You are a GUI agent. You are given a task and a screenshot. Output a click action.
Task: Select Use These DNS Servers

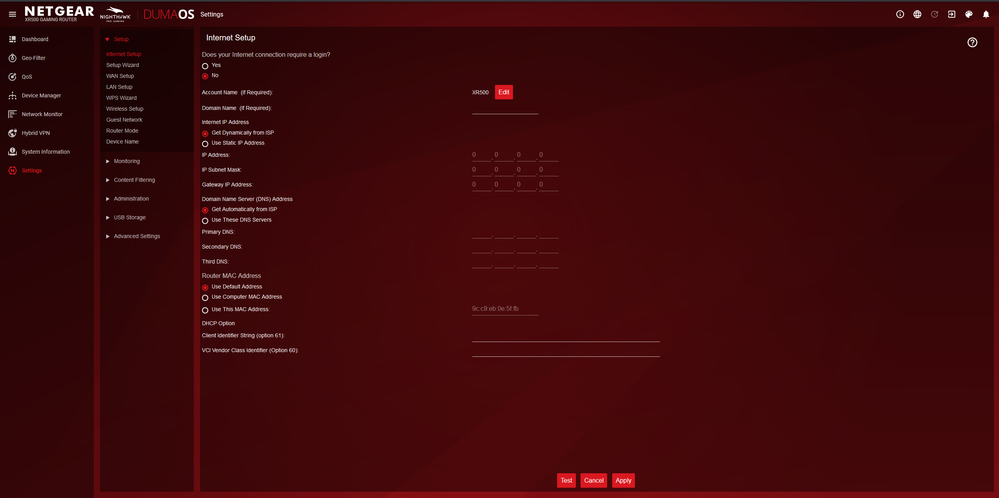(x=205, y=221)
